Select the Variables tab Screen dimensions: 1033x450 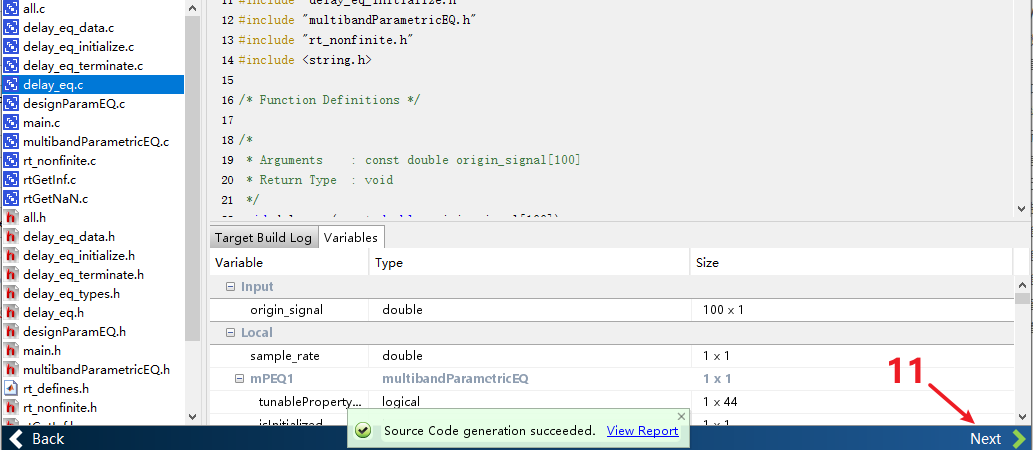[x=351, y=238]
